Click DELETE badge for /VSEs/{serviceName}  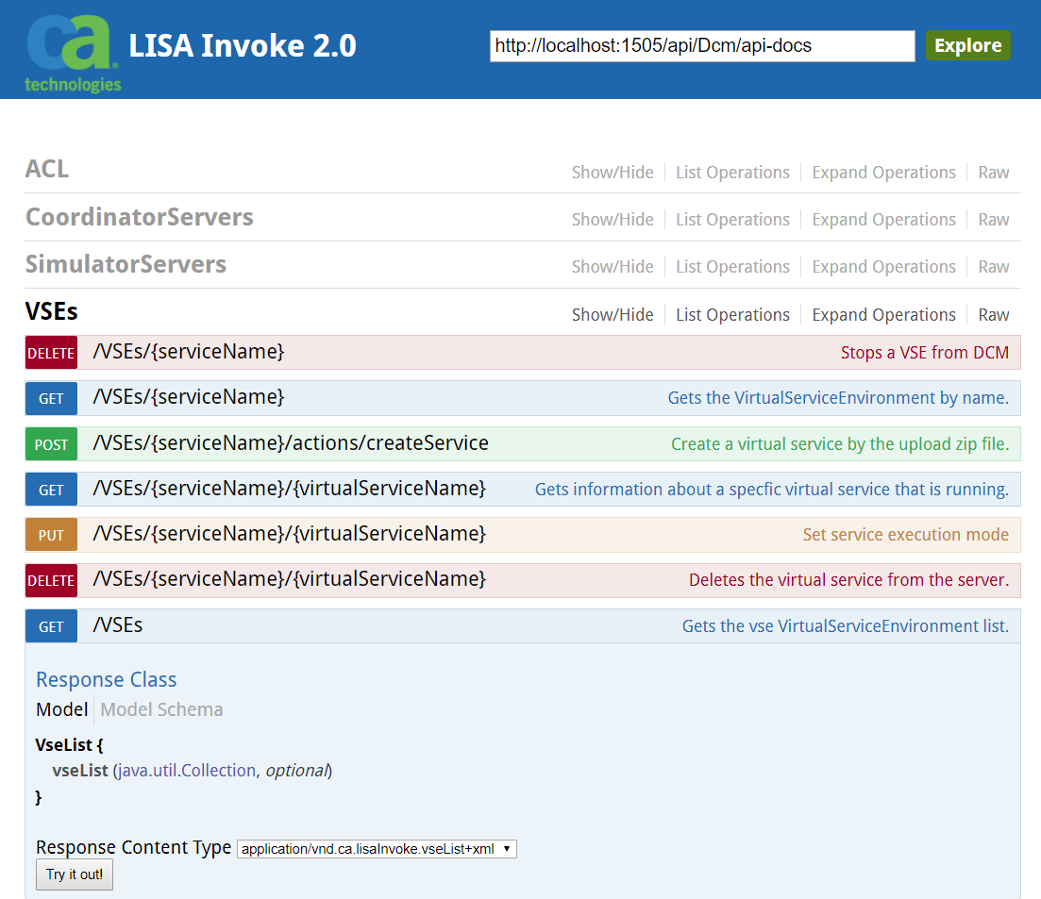pyautogui.click(x=51, y=353)
